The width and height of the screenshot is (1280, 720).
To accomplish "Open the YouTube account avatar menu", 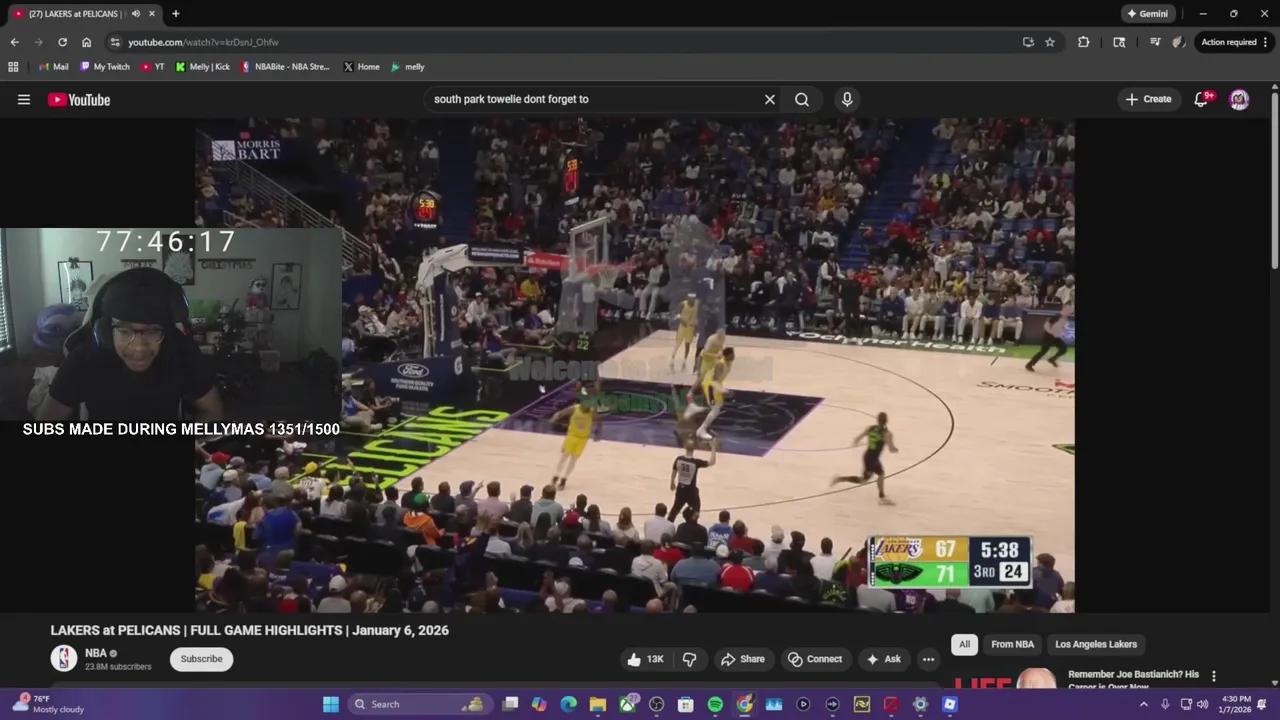I will tap(1239, 99).
